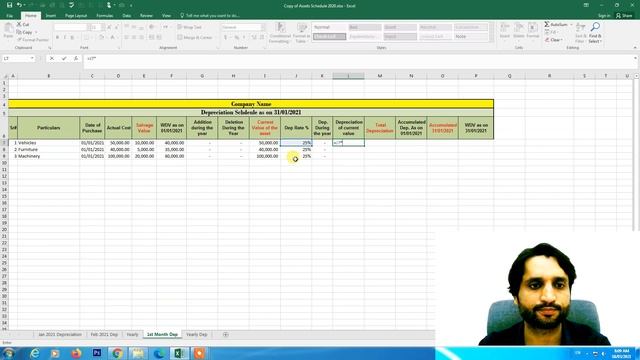Switch to the View tab

[x=166, y=16]
